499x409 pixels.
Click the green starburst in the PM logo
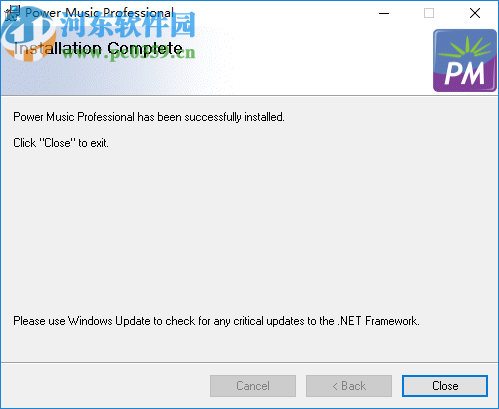[x=465, y=47]
